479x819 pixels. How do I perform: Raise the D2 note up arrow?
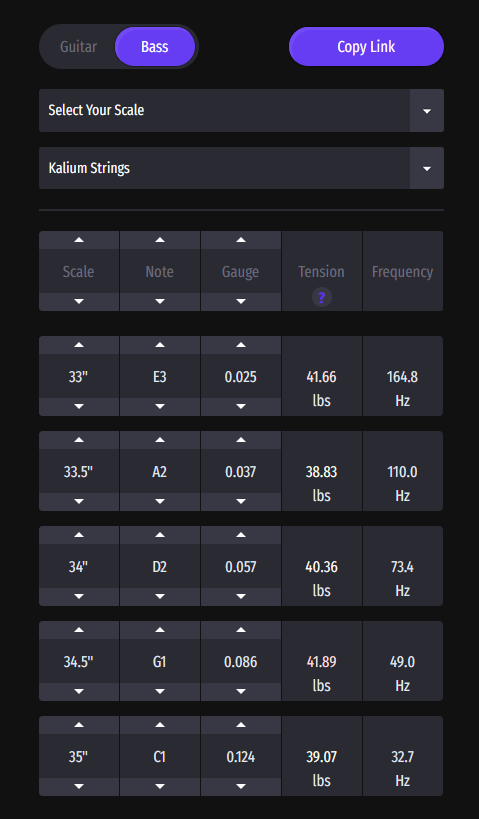(x=160, y=535)
